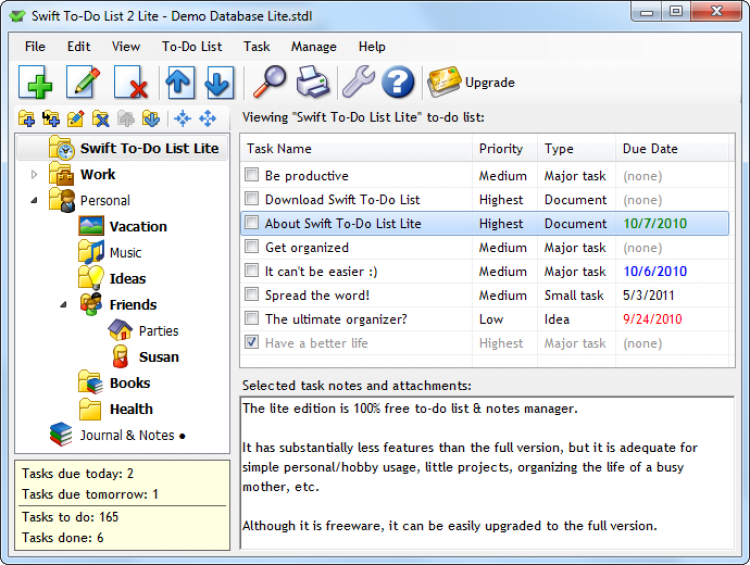Tick the 'Spread the word!' checkbox

(253, 296)
